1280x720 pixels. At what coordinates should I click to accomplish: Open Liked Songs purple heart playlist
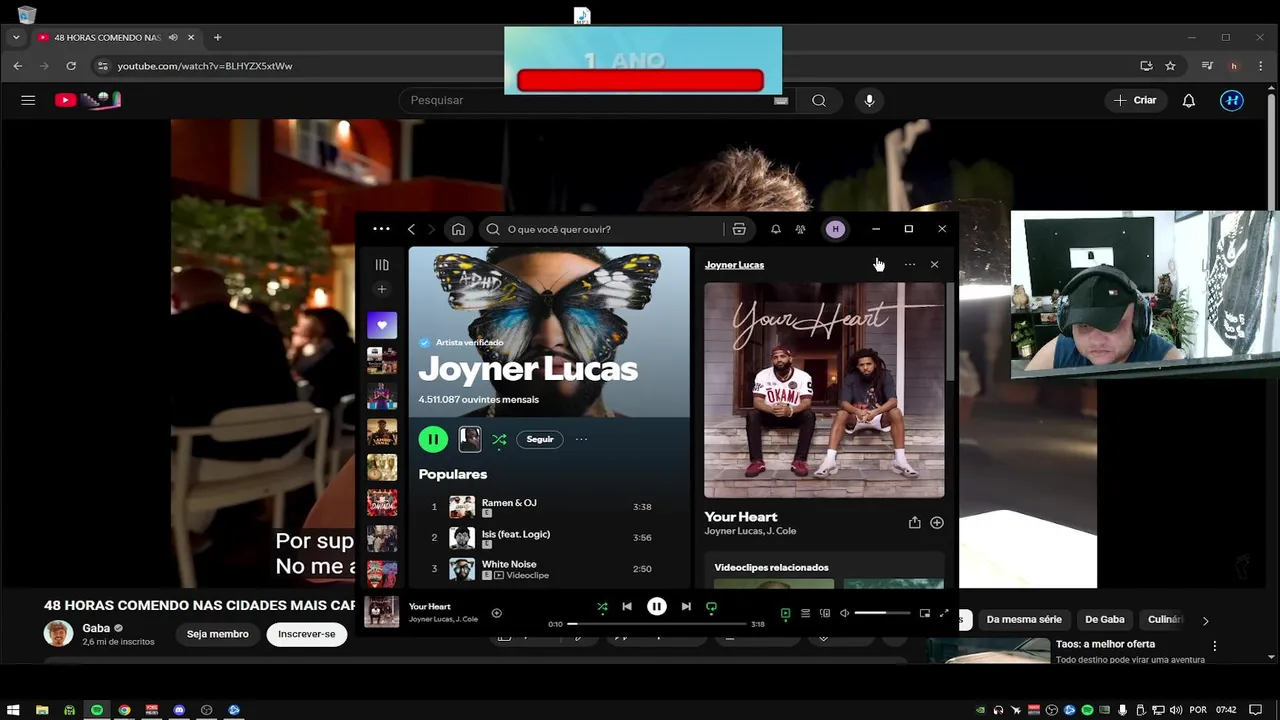(382, 325)
